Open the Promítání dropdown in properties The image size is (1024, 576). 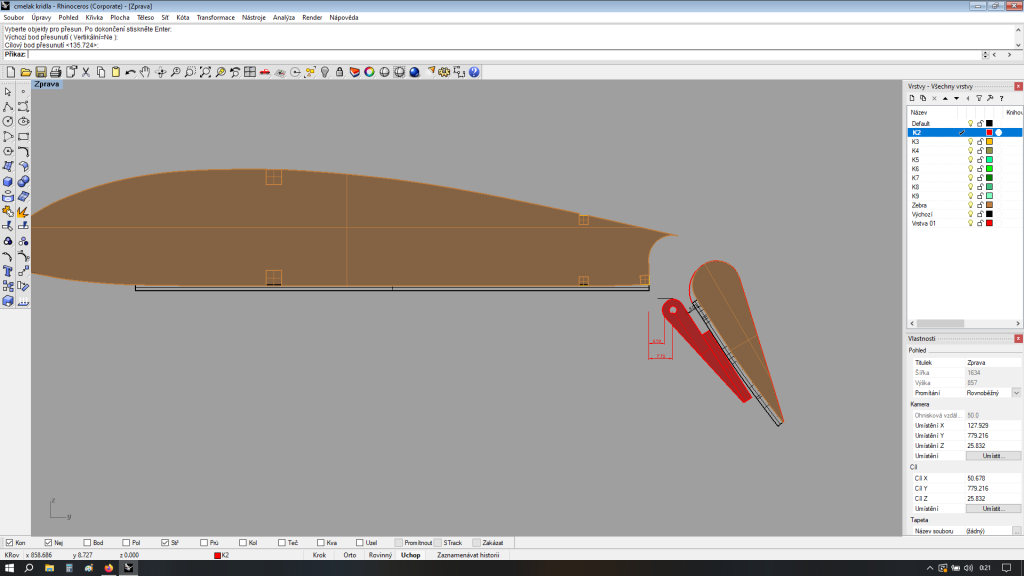click(x=1016, y=393)
